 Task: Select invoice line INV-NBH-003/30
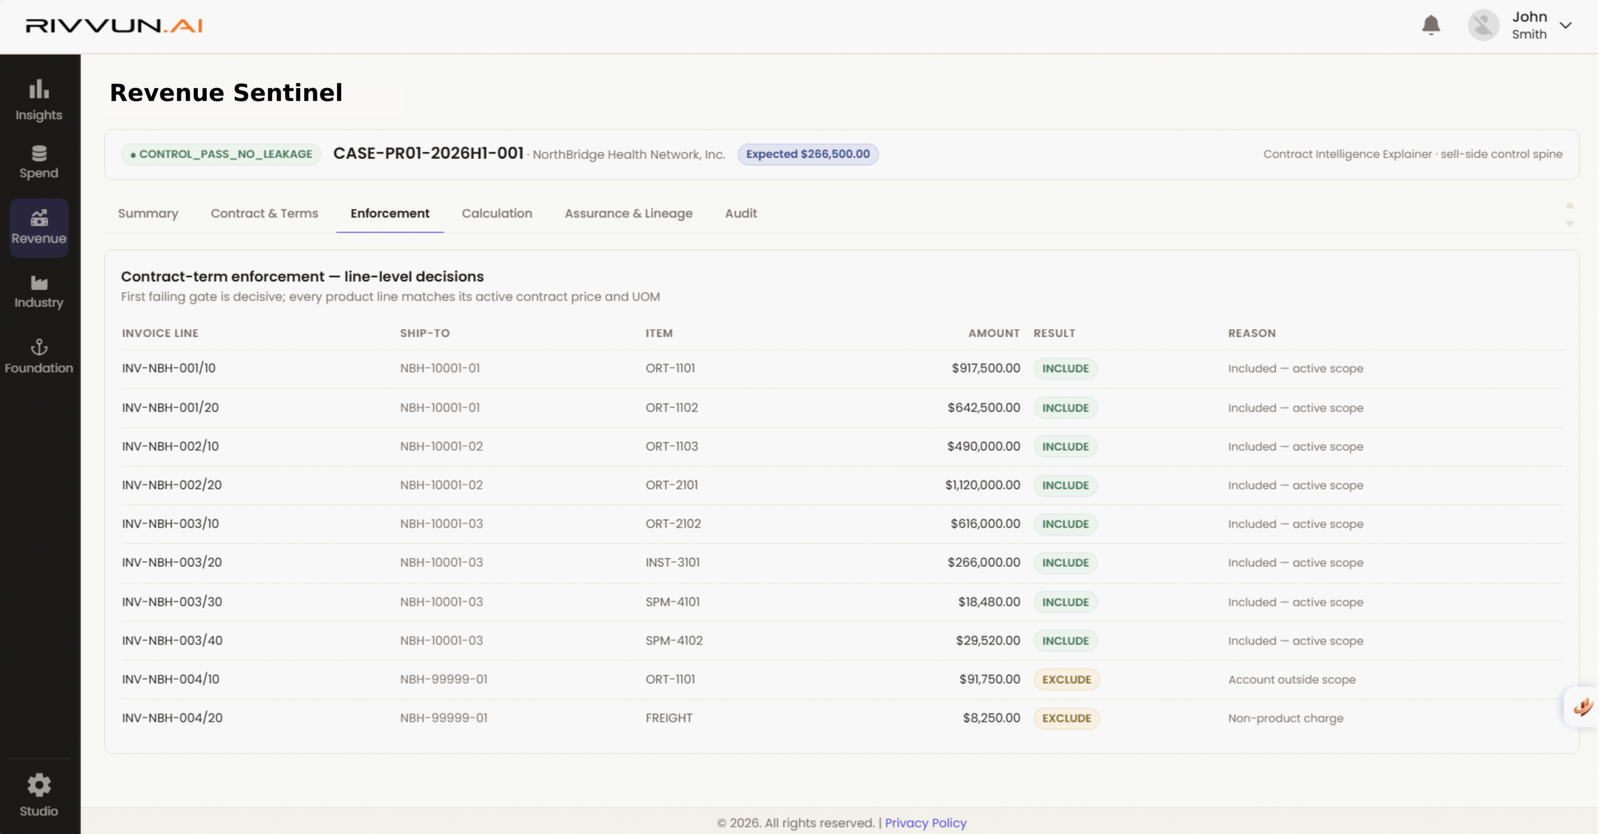point(172,602)
